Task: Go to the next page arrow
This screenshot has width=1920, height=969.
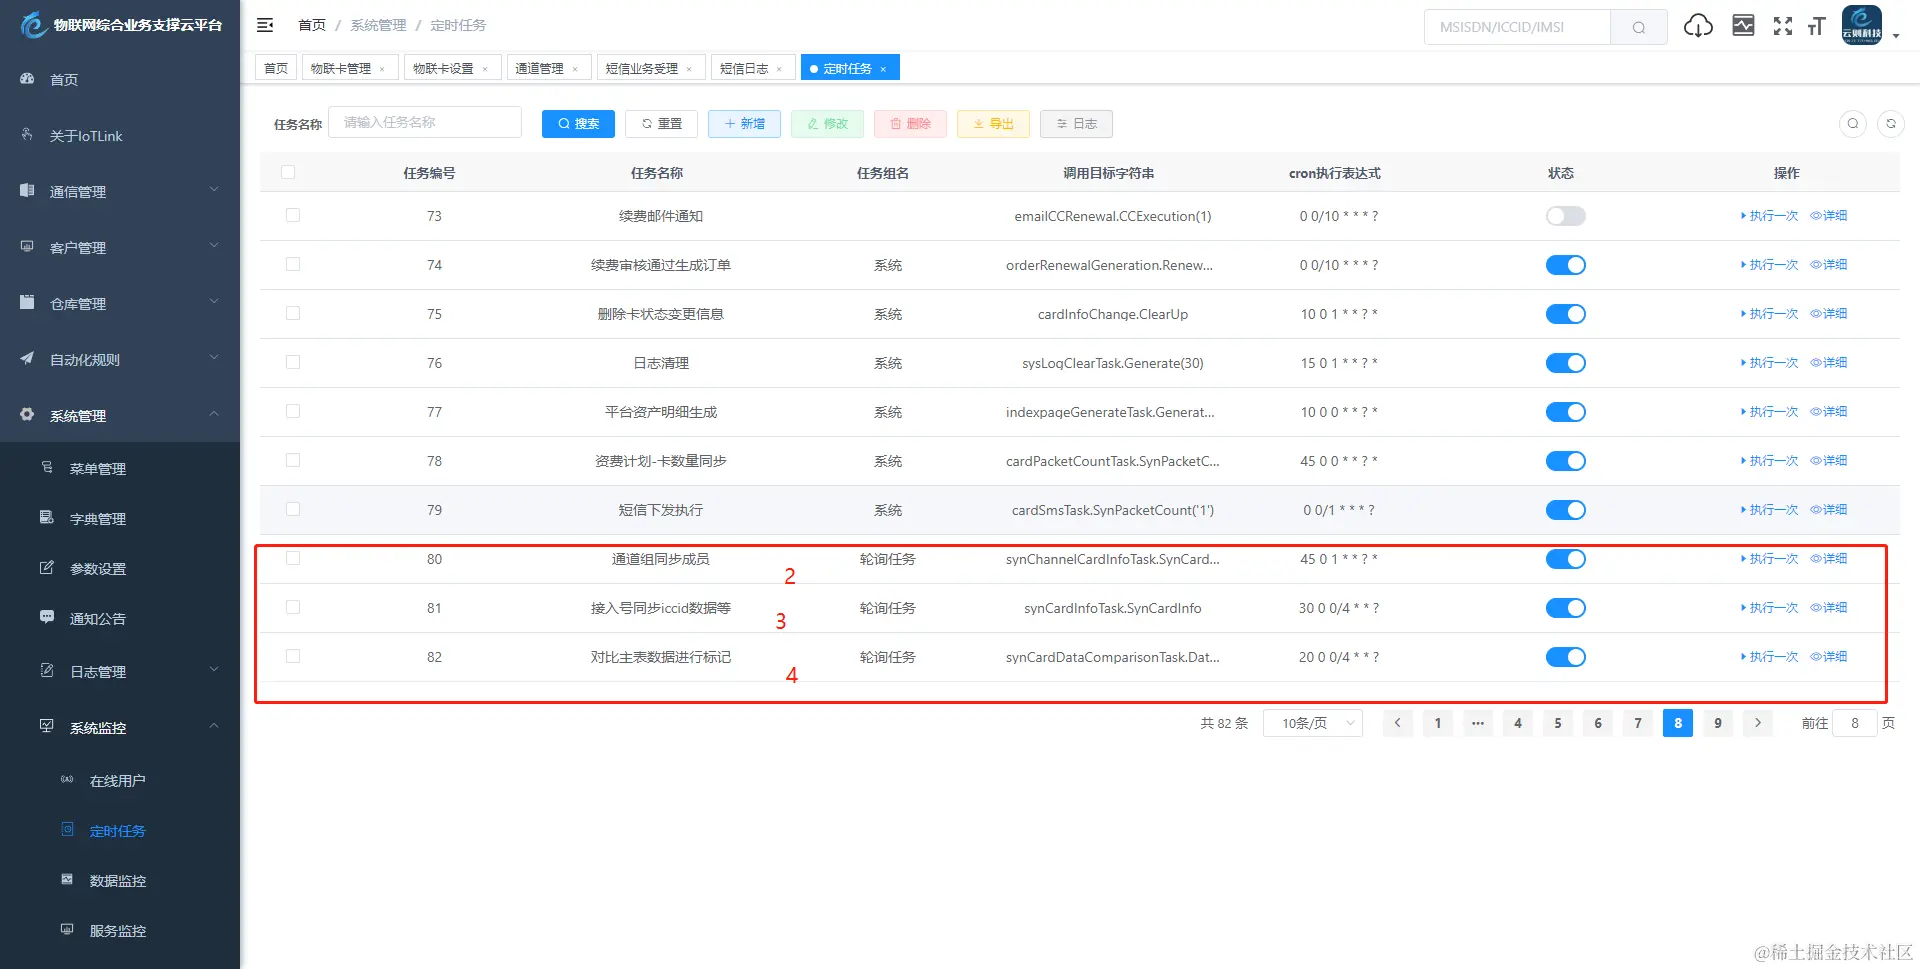Action: (1758, 723)
